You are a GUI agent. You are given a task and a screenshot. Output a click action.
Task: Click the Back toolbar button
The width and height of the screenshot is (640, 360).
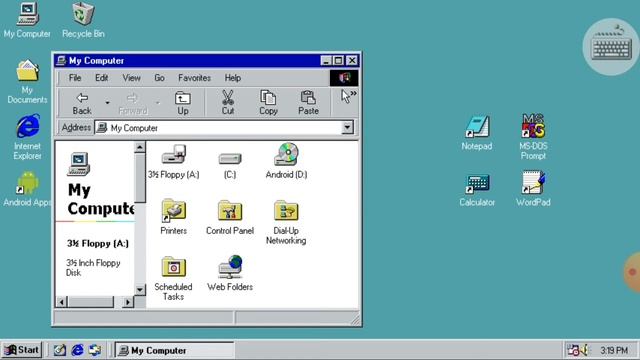82,103
